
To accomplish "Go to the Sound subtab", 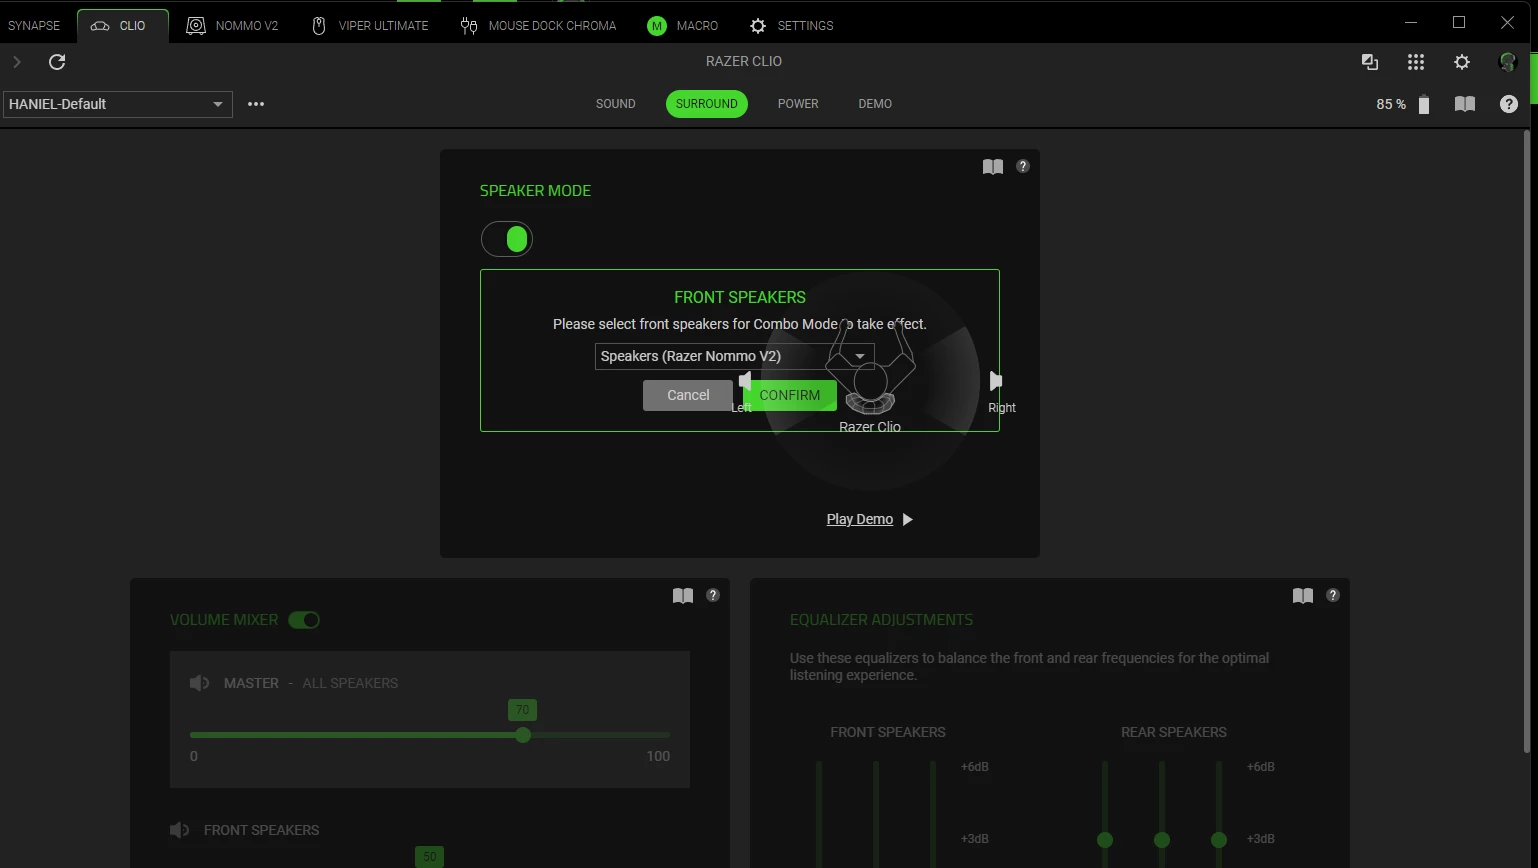I will pyautogui.click(x=616, y=104).
